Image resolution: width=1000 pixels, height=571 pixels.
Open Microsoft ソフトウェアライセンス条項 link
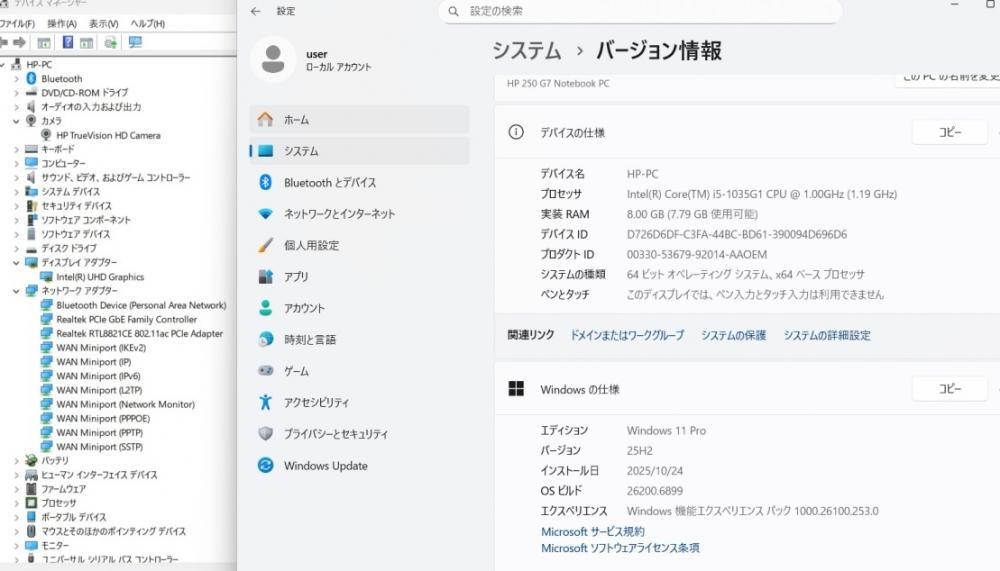[620, 548]
